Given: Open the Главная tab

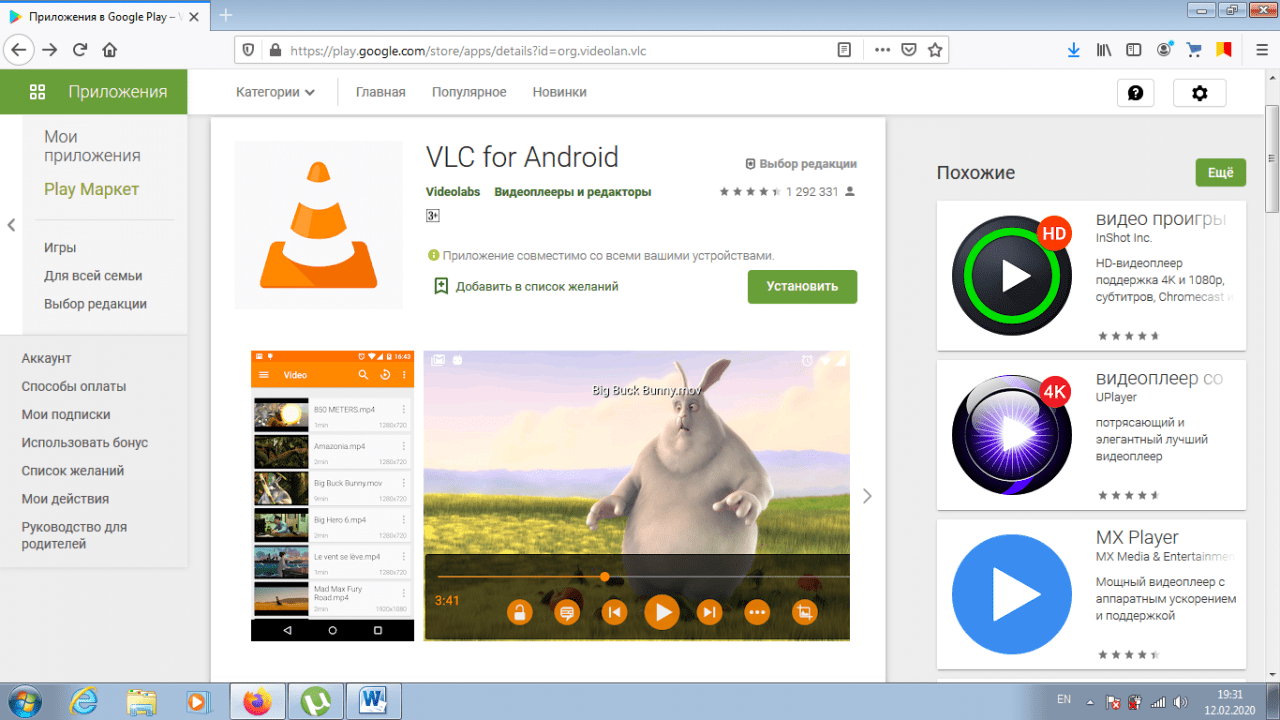Looking at the screenshot, I should 381,92.
